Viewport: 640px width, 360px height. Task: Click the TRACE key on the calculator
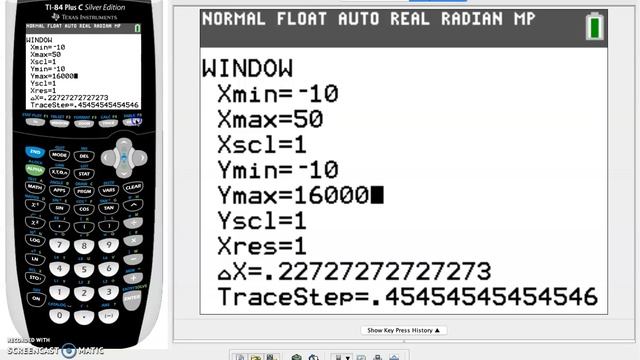point(108,124)
